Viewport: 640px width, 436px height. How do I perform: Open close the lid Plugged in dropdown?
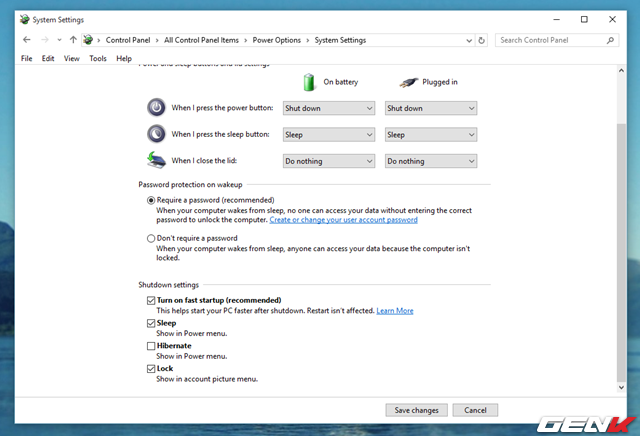click(x=431, y=161)
